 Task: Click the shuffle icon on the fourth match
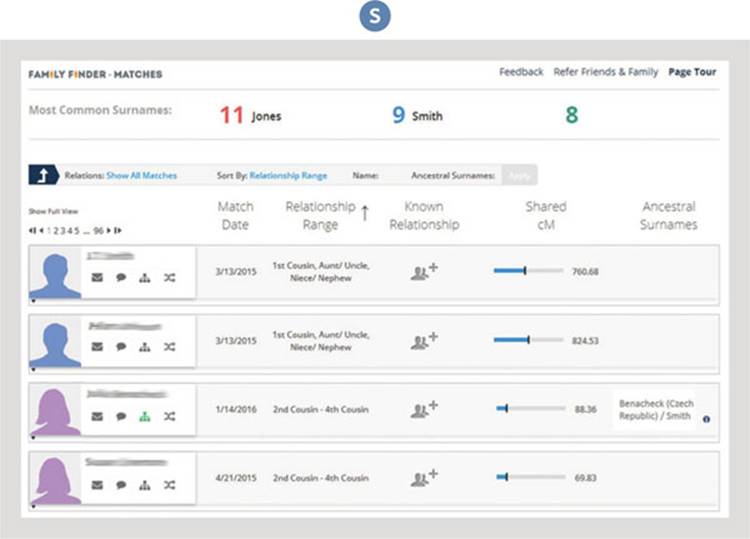click(x=169, y=485)
